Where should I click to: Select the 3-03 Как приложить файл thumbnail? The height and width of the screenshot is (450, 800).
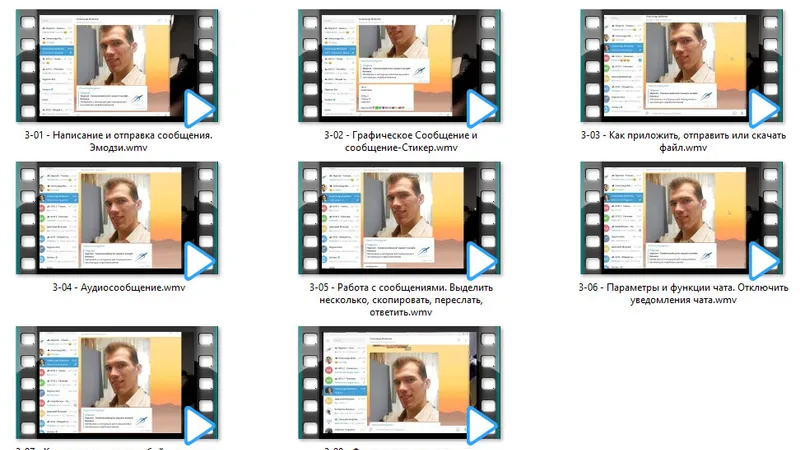coord(682,66)
